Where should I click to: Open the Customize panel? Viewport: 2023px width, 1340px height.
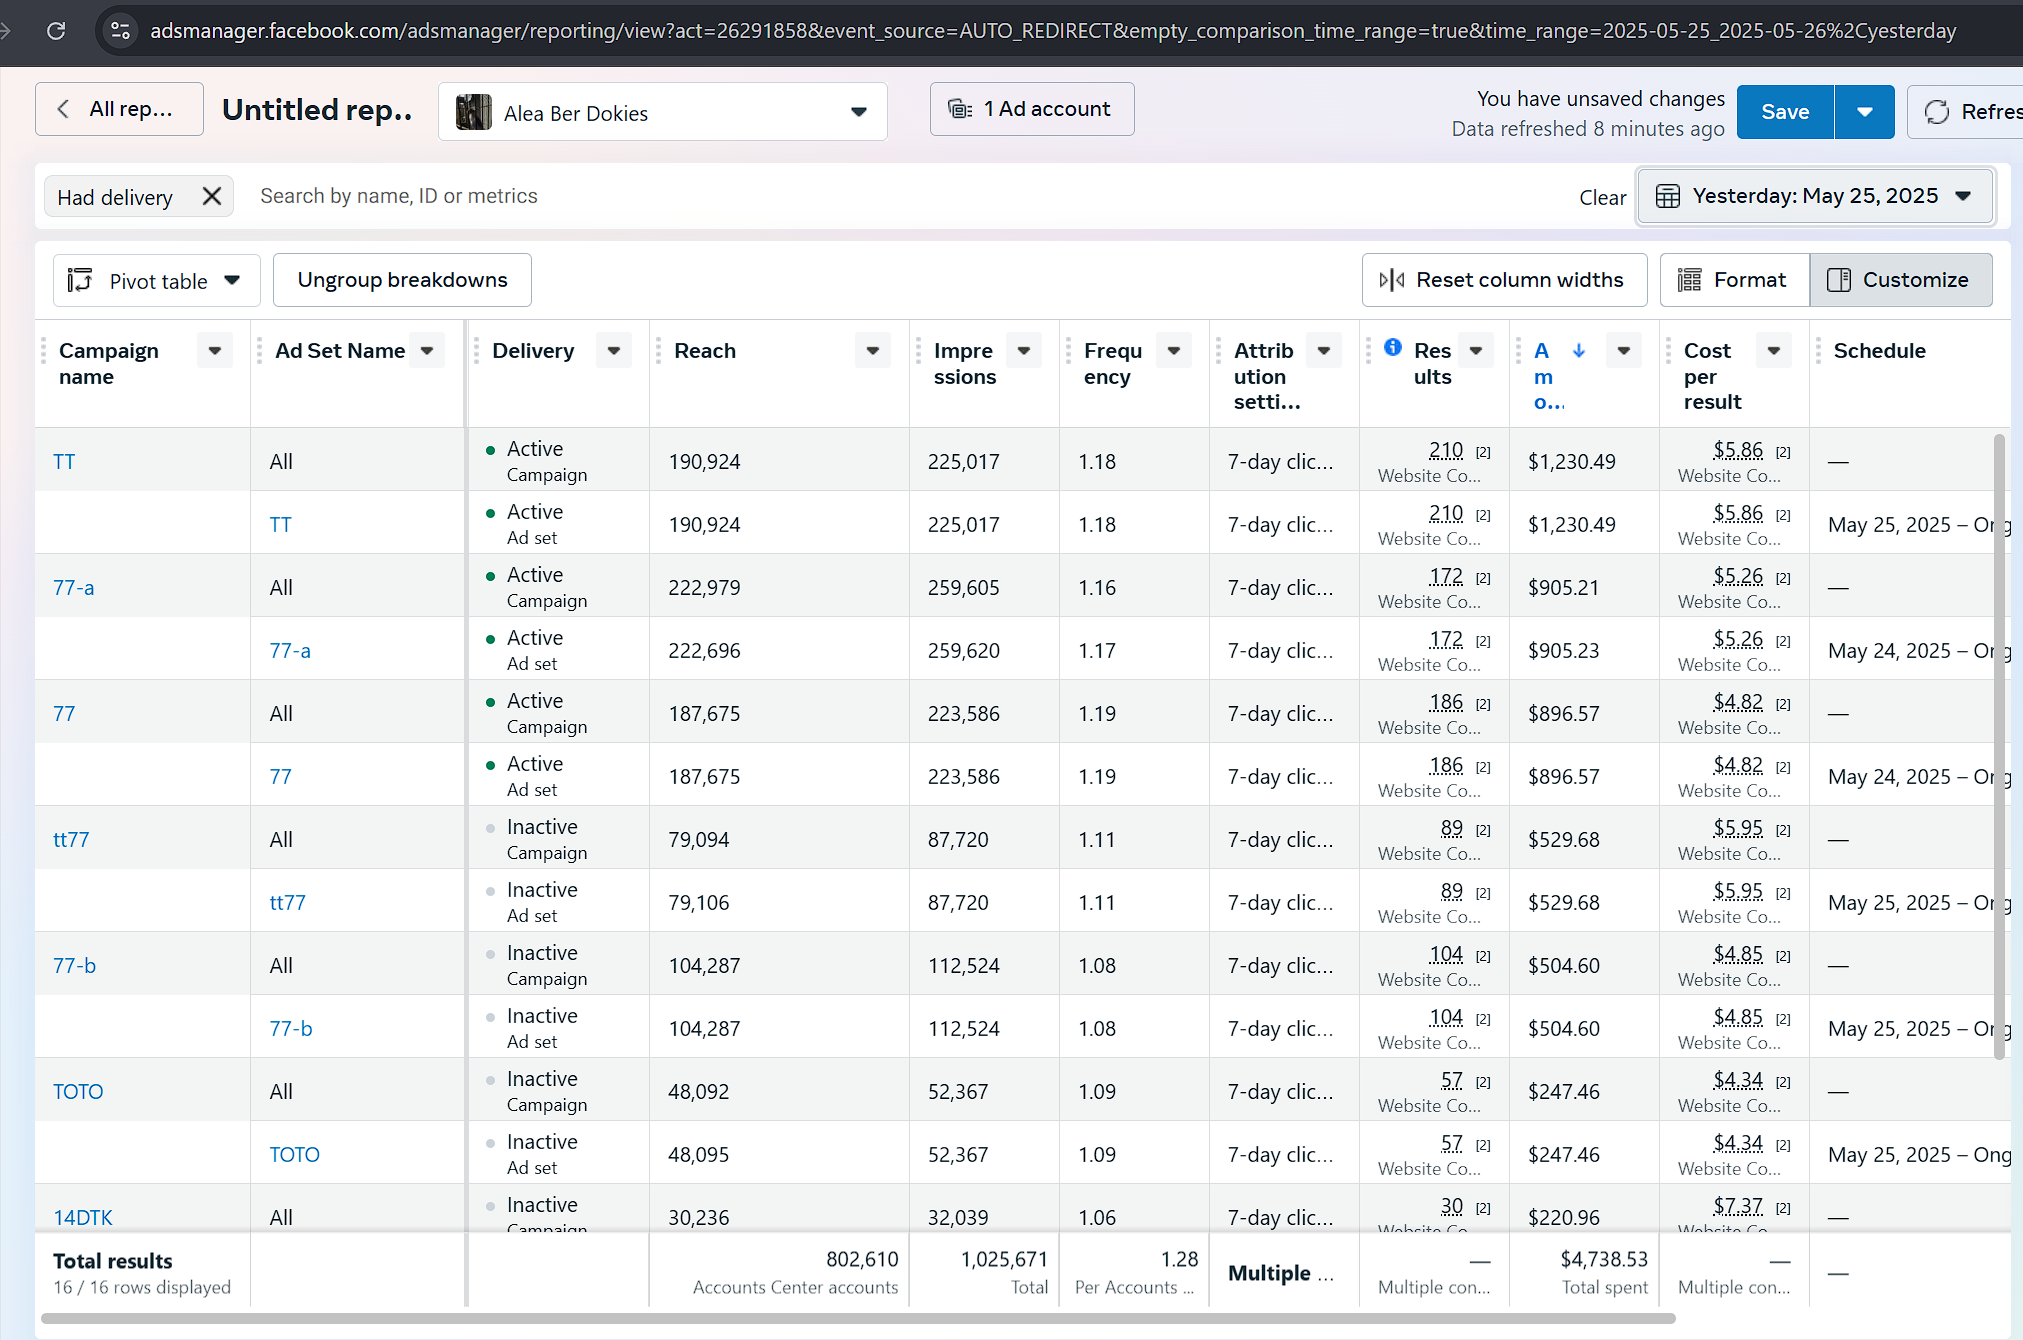[1900, 280]
